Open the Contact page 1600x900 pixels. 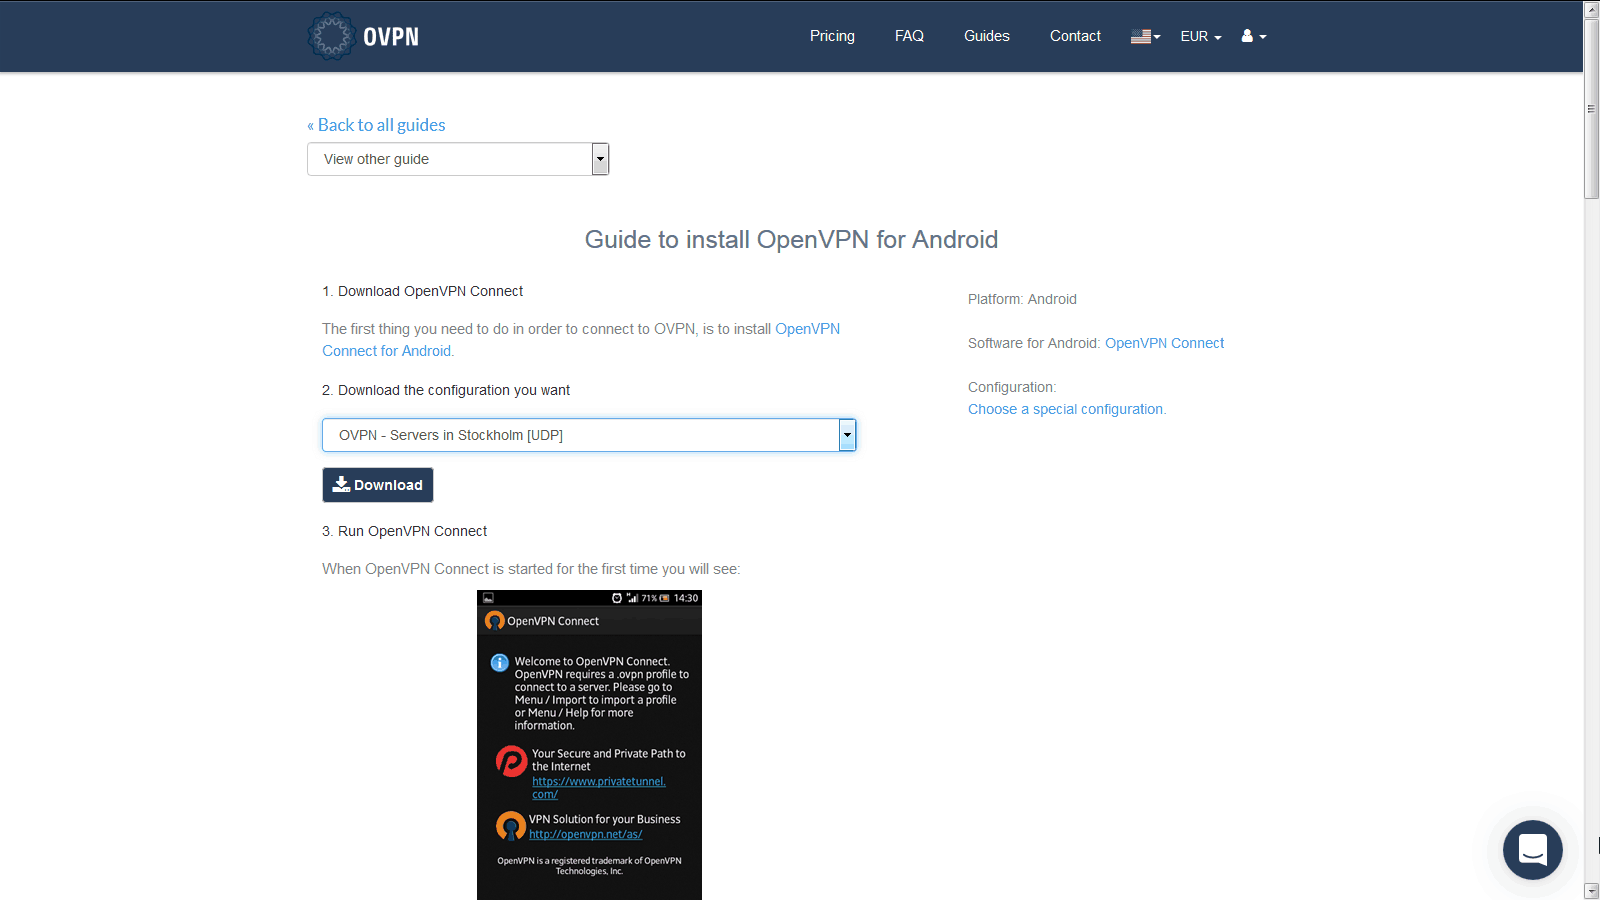coord(1075,36)
